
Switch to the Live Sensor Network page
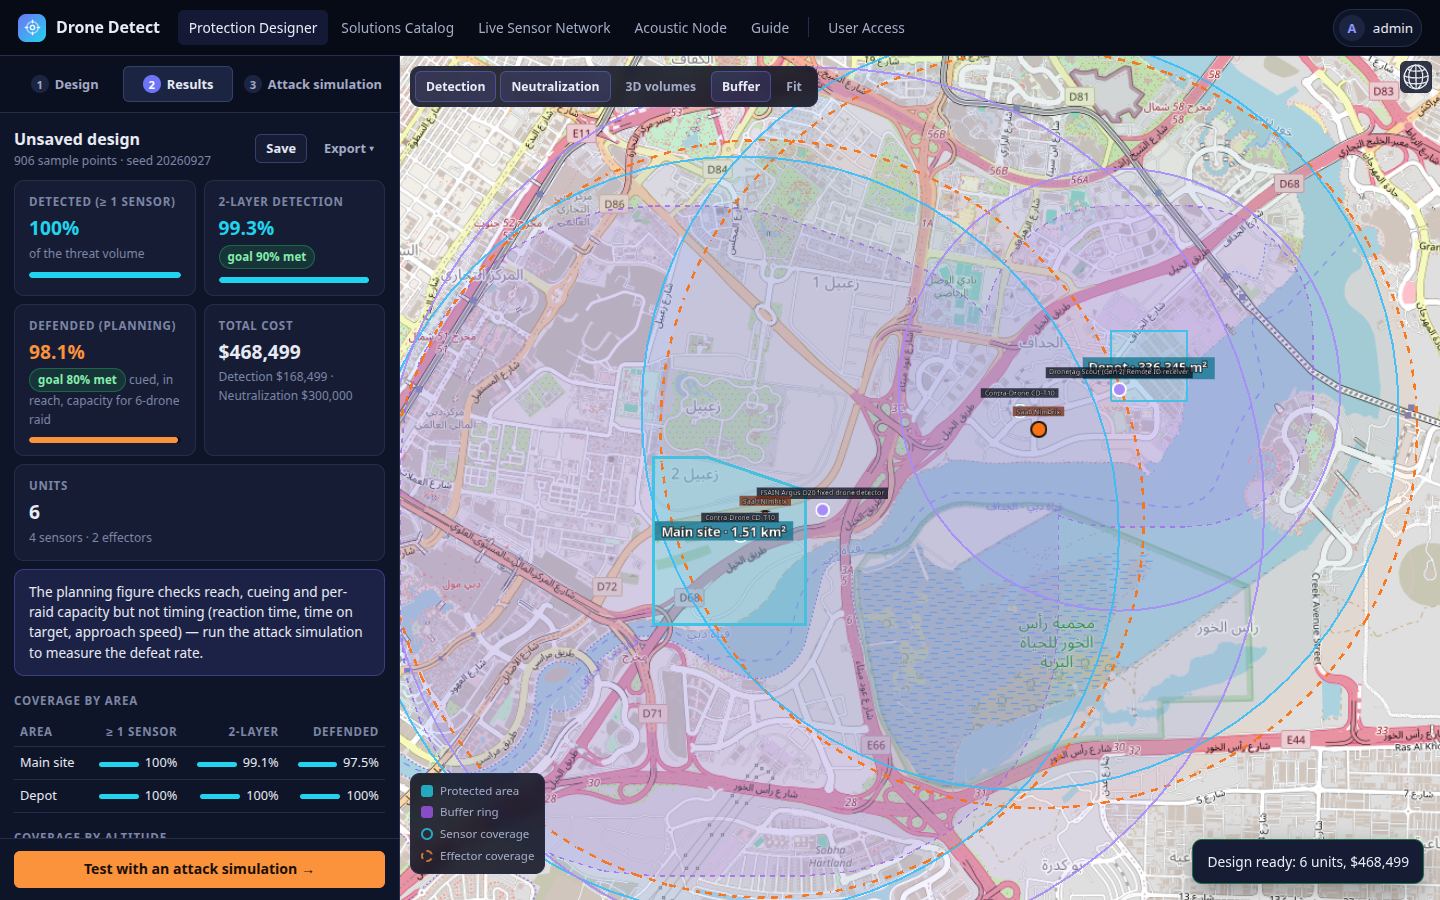[x=544, y=28]
